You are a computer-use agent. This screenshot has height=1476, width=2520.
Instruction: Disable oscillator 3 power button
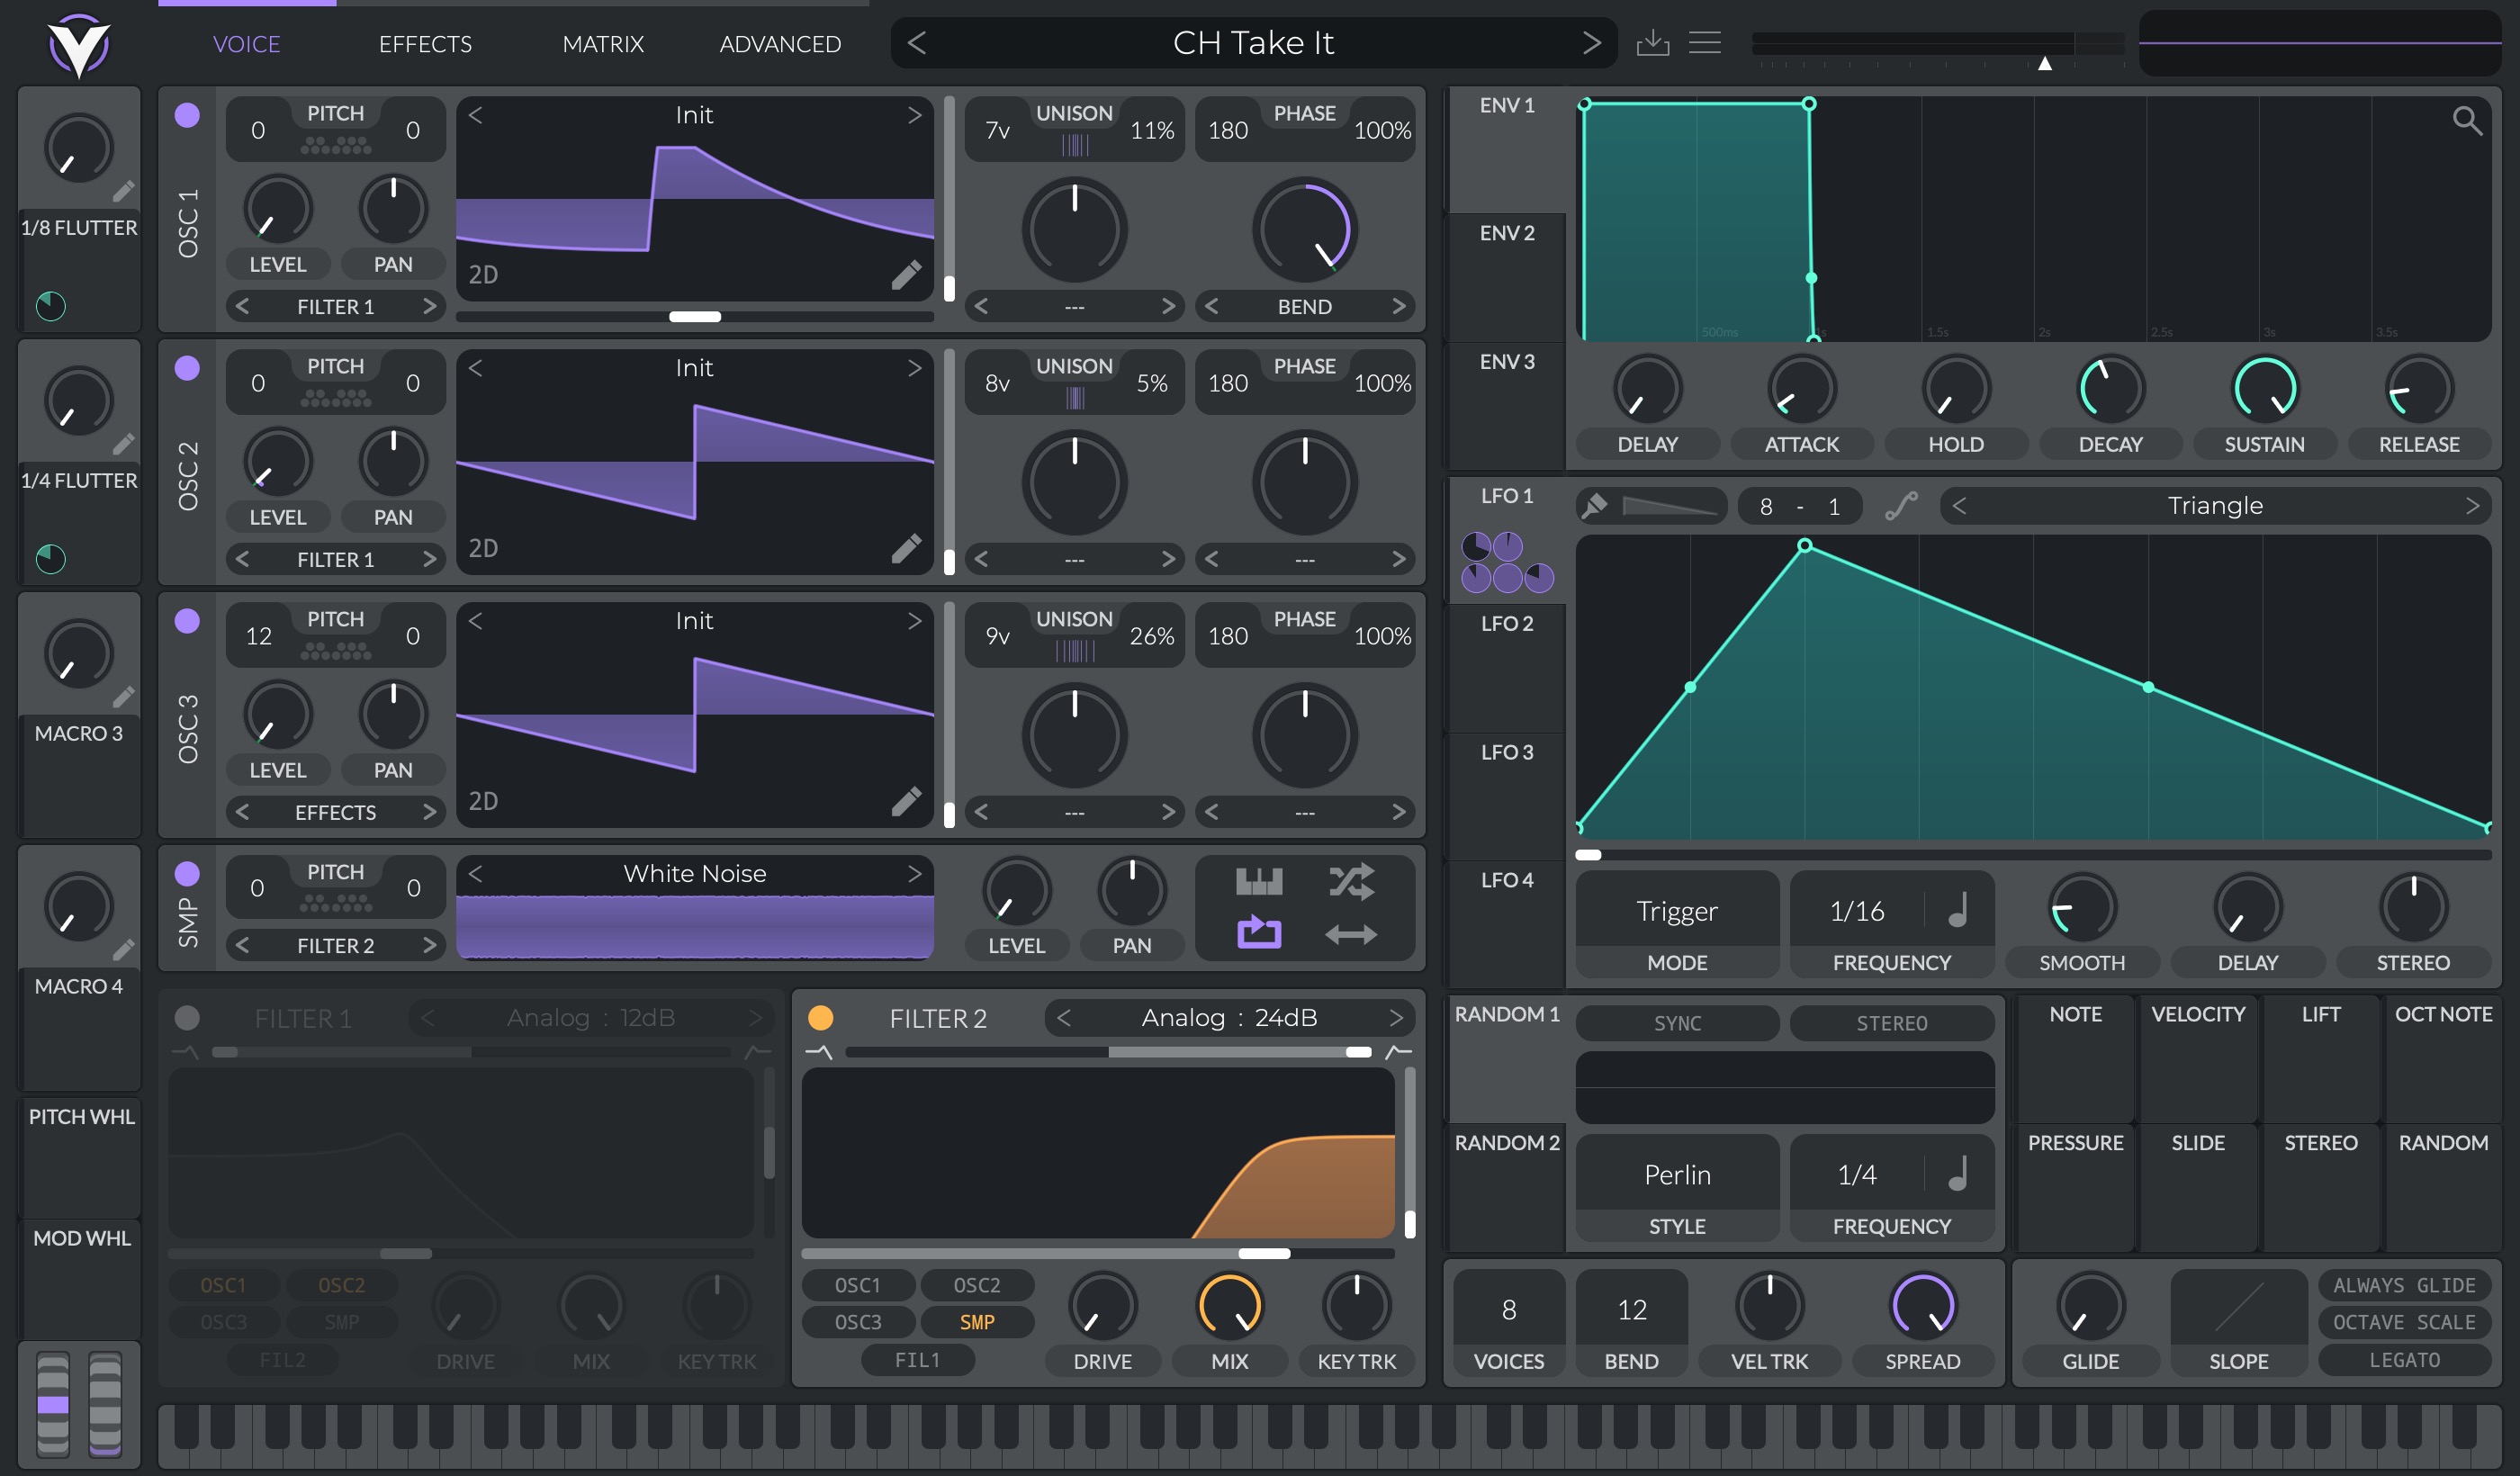tap(187, 621)
